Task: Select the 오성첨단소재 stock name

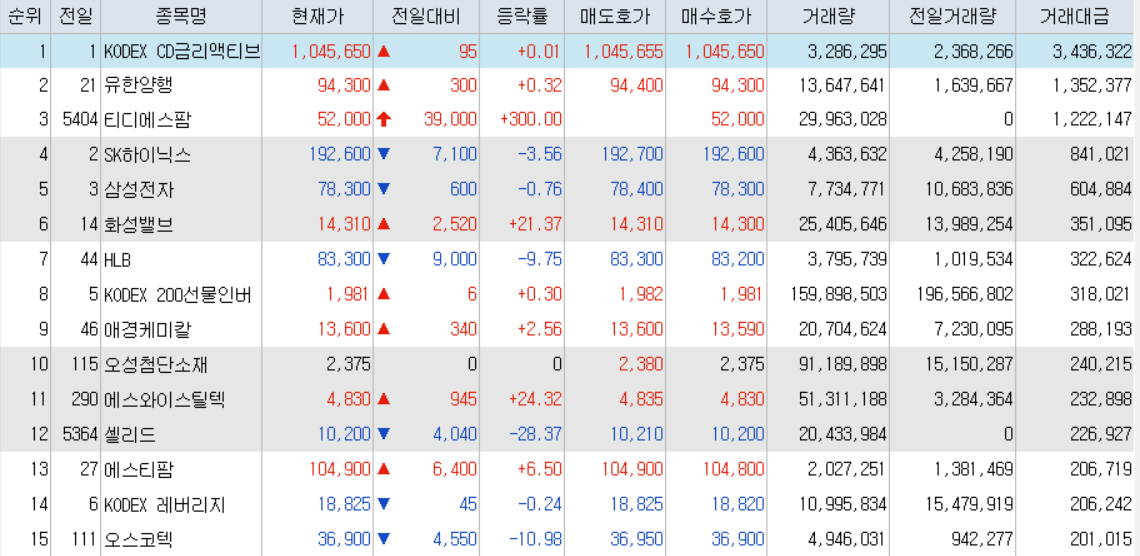Action: (156, 365)
